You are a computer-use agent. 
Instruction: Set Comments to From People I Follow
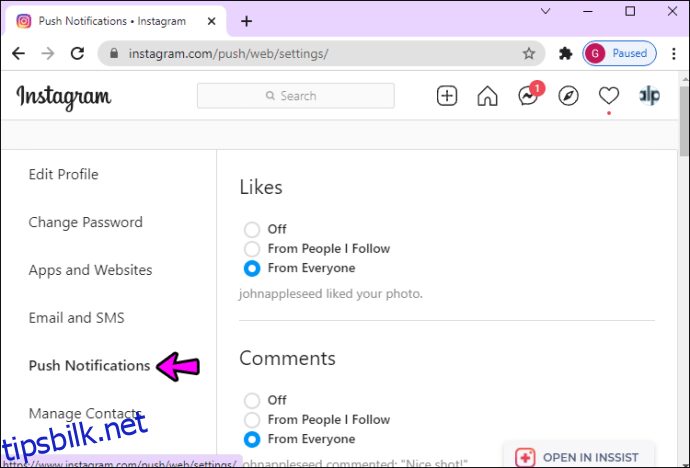tap(252, 420)
